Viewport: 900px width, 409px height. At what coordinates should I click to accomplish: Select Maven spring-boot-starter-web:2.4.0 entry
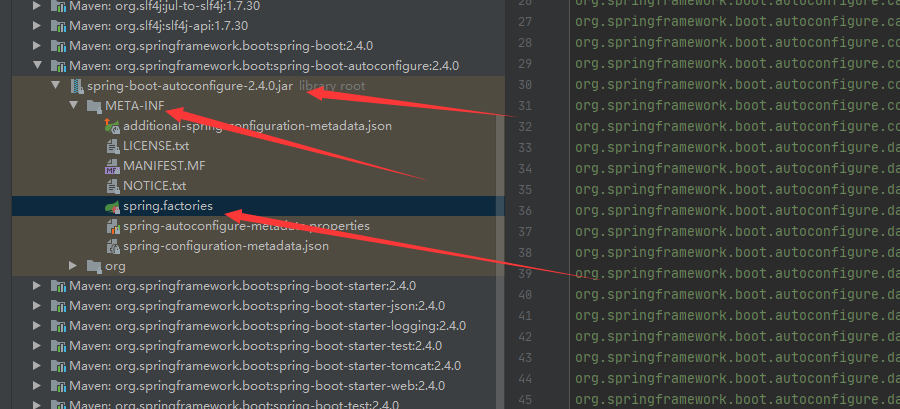click(257, 386)
